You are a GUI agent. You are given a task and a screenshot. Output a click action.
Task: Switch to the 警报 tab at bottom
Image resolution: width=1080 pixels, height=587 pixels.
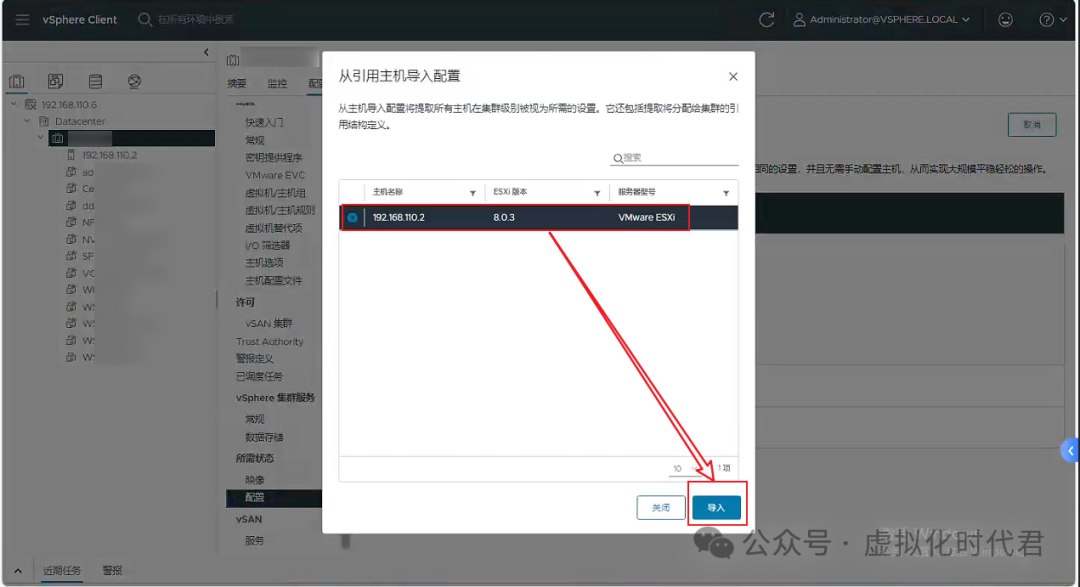tap(112, 570)
